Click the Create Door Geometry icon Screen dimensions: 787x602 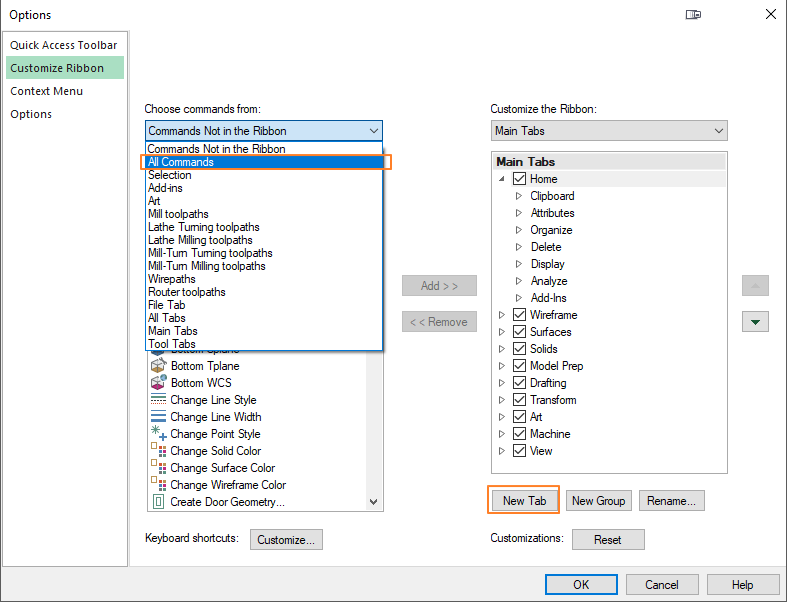coord(158,501)
